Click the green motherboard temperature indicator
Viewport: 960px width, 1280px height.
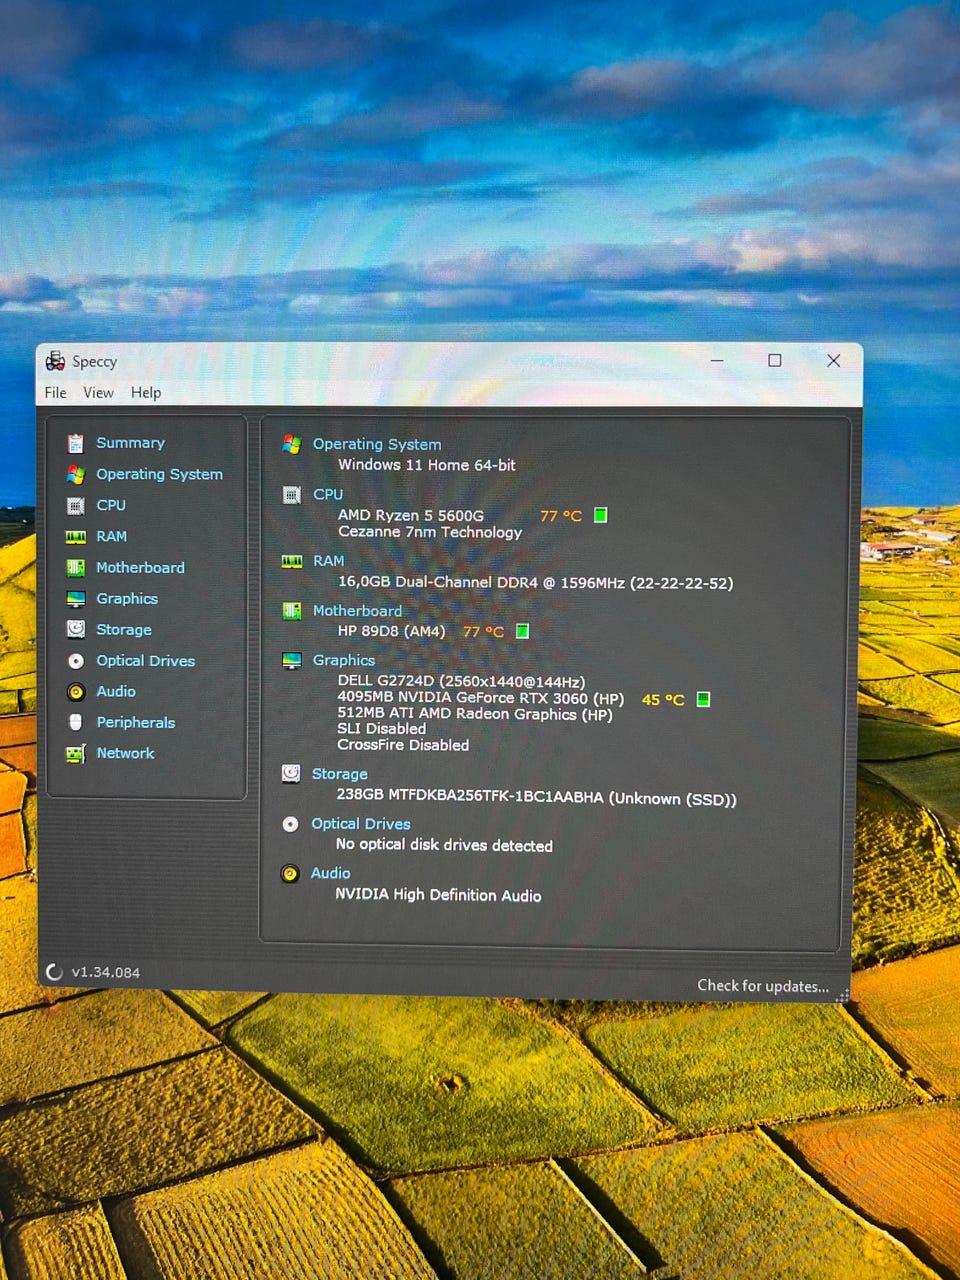coord(522,631)
